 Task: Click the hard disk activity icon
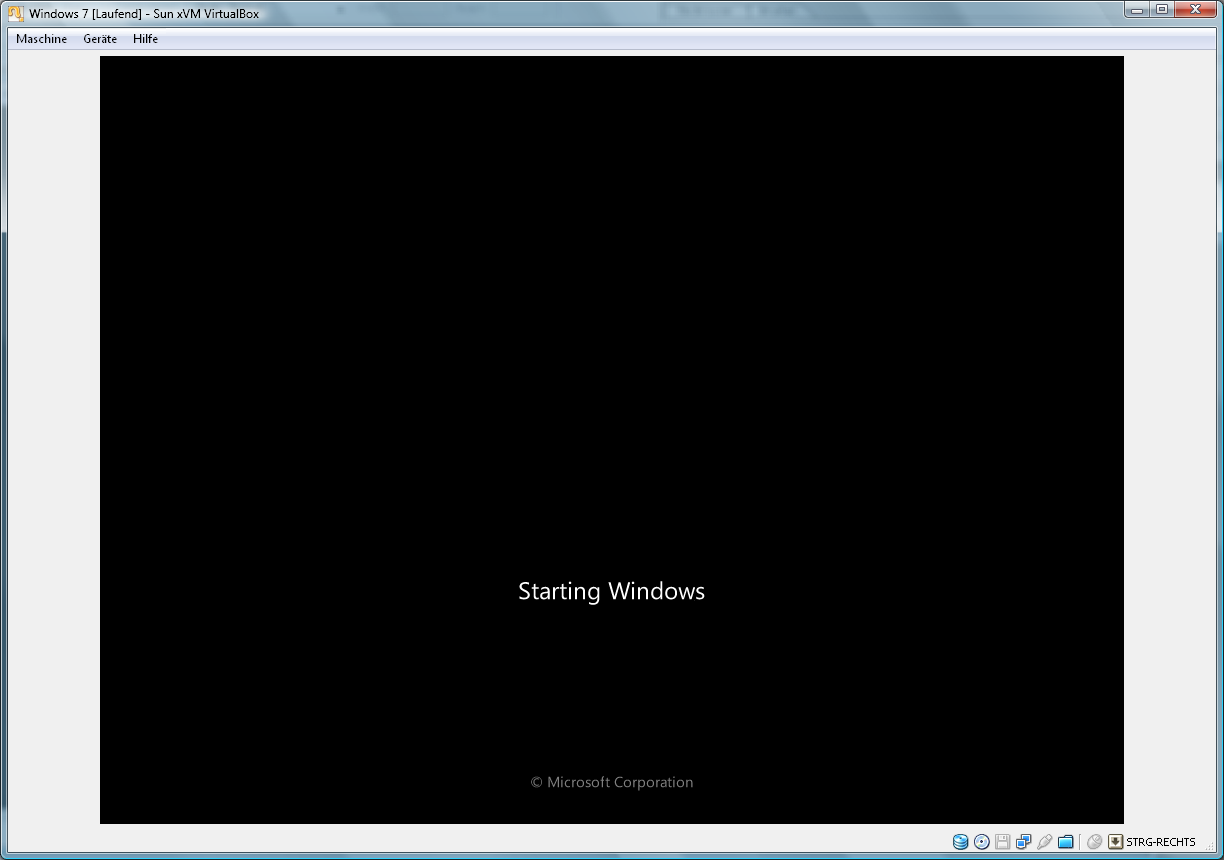tap(960, 842)
